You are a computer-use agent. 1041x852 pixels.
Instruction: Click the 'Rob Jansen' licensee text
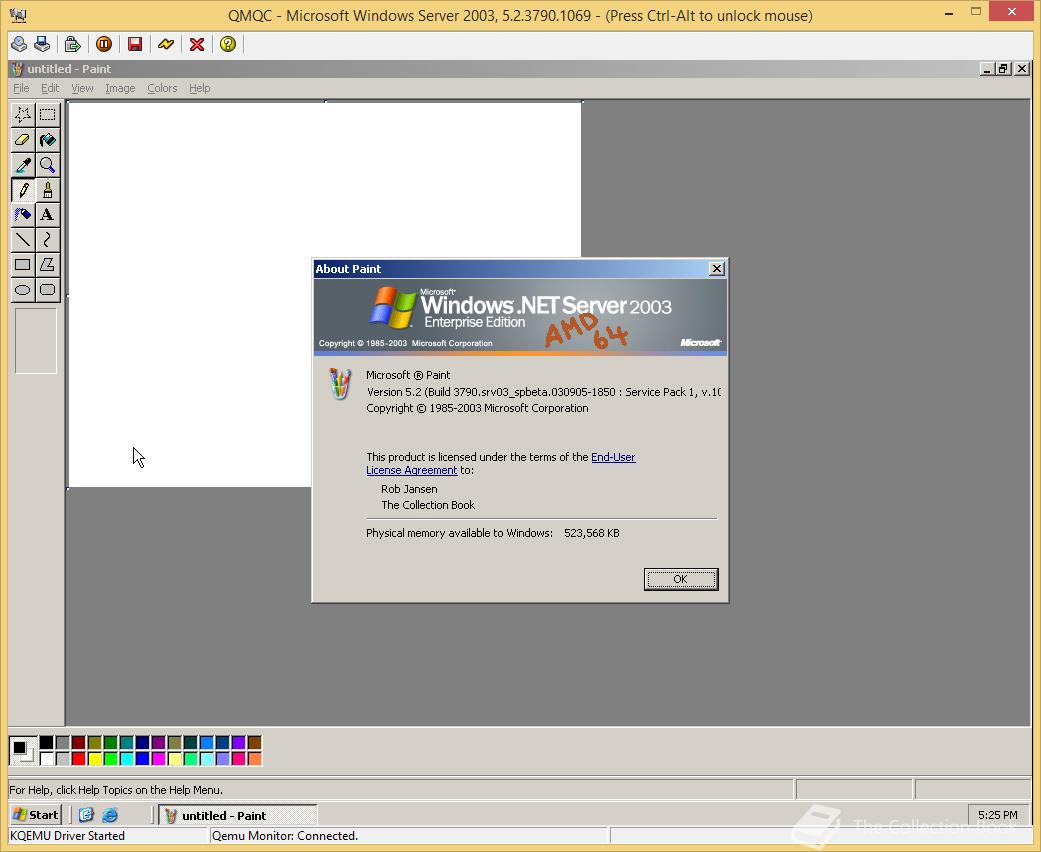pos(409,489)
